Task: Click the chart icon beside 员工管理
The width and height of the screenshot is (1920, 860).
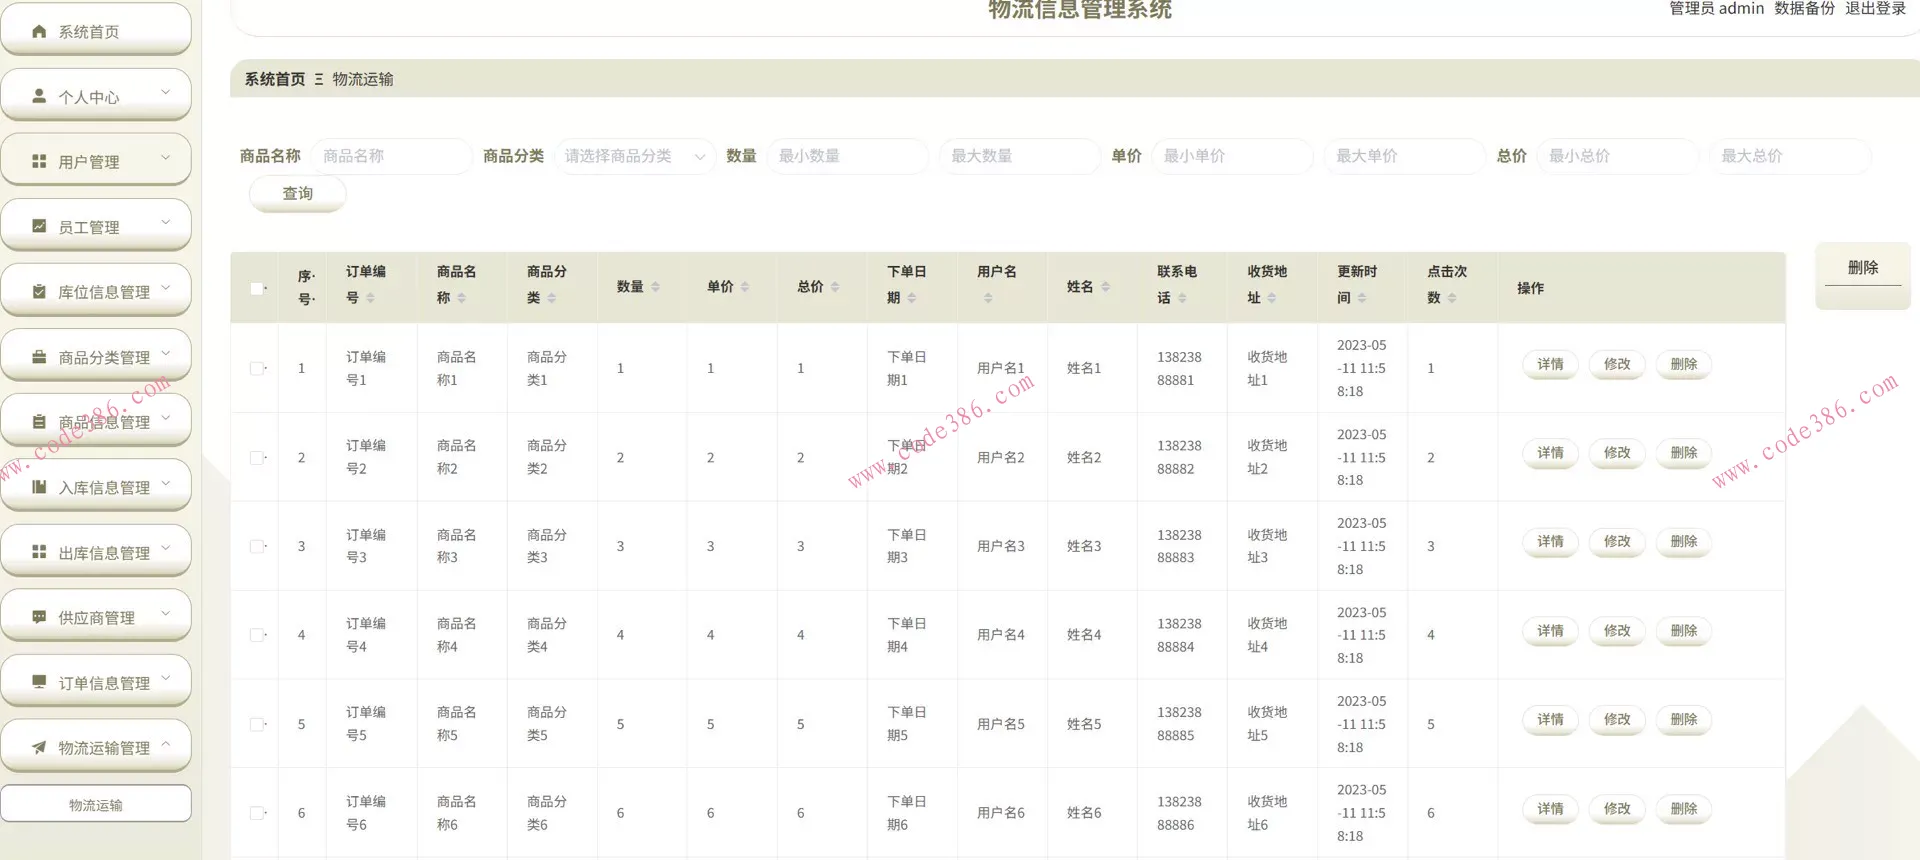Action: pyautogui.click(x=39, y=227)
